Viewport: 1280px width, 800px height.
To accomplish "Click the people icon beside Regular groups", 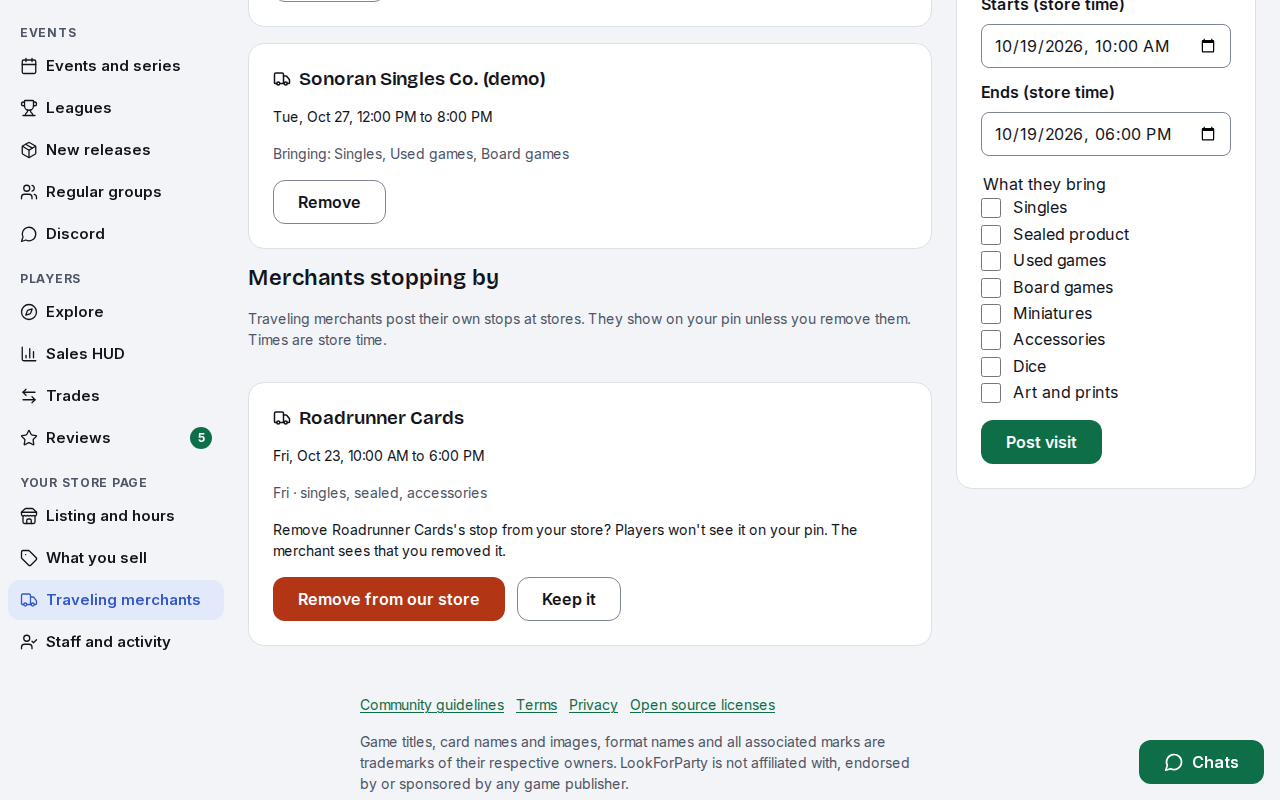I will (29, 192).
